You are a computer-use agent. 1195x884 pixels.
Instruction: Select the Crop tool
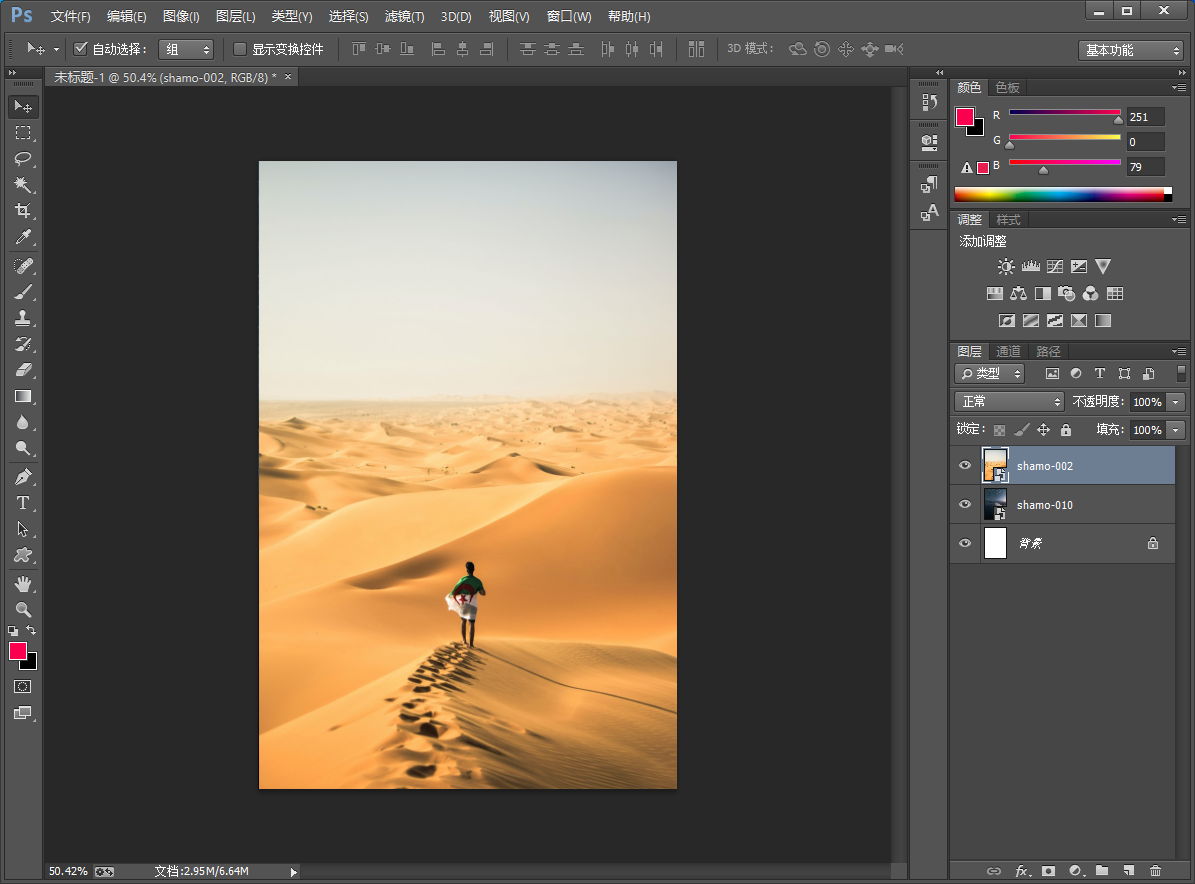[23, 210]
